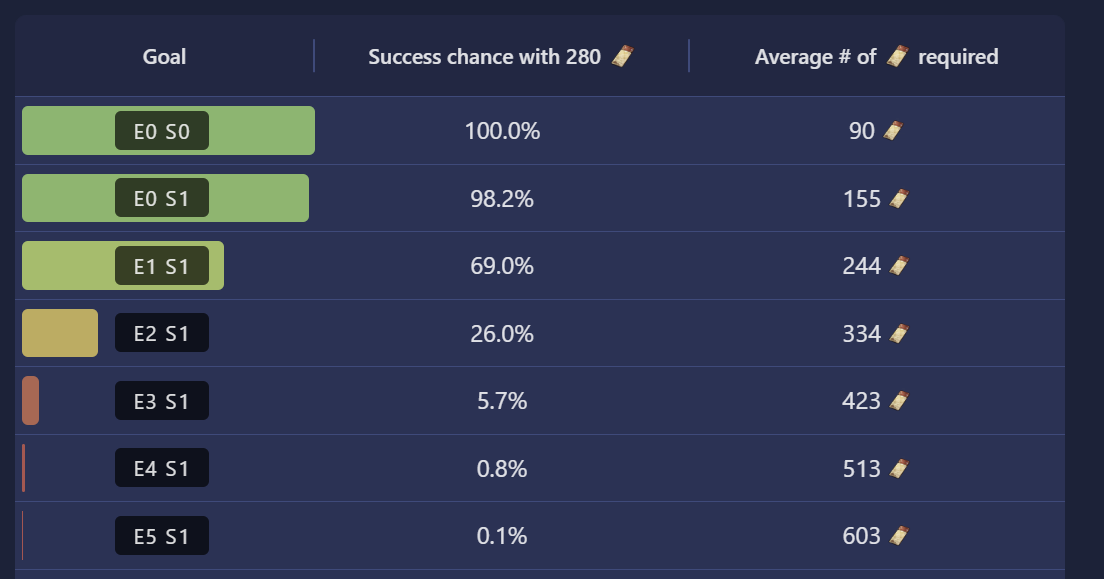
Task: Click the ticket icon next to 90
Action: pyautogui.click(x=893, y=131)
